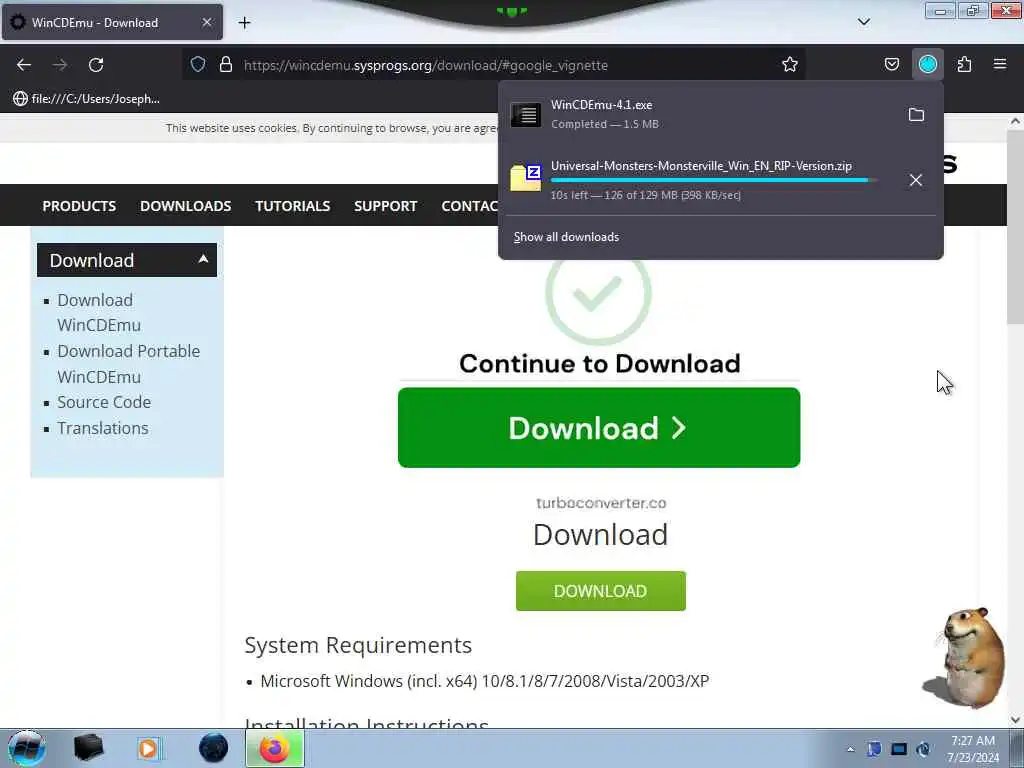Viewport: 1024px width, 768px height.
Task: Open the CONTACT menu item
Action: (470, 206)
